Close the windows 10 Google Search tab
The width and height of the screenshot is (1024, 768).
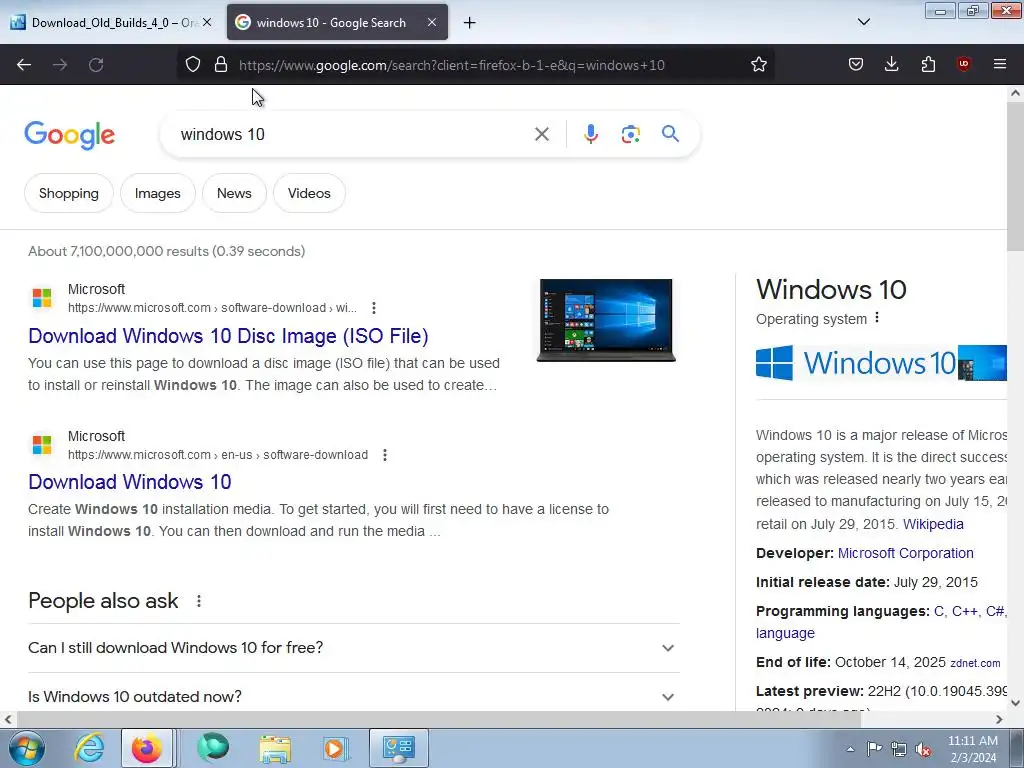click(432, 22)
